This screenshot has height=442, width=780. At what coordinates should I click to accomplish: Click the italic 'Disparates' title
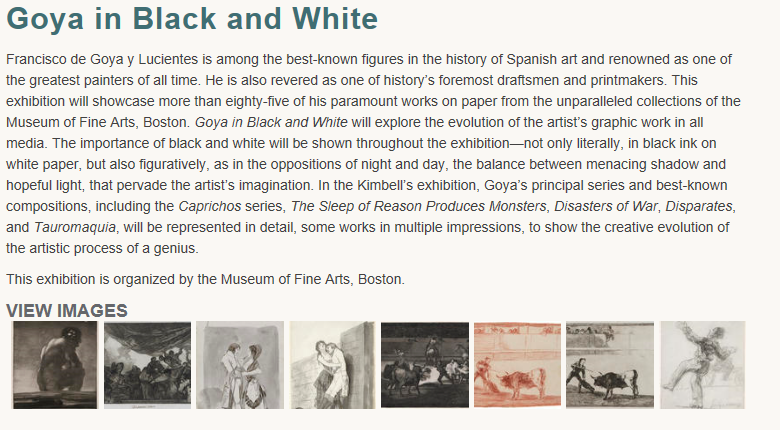pos(700,206)
